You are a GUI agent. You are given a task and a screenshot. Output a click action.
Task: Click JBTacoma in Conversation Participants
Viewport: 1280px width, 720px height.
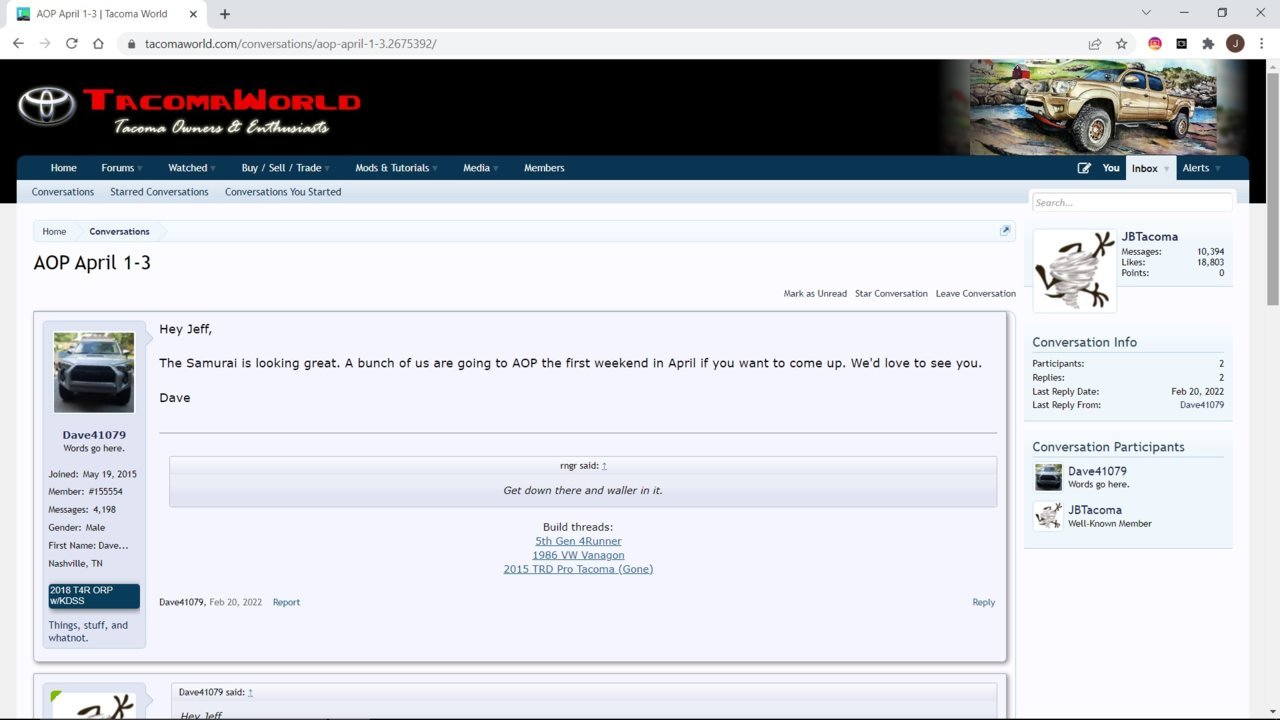pyautogui.click(x=1095, y=510)
